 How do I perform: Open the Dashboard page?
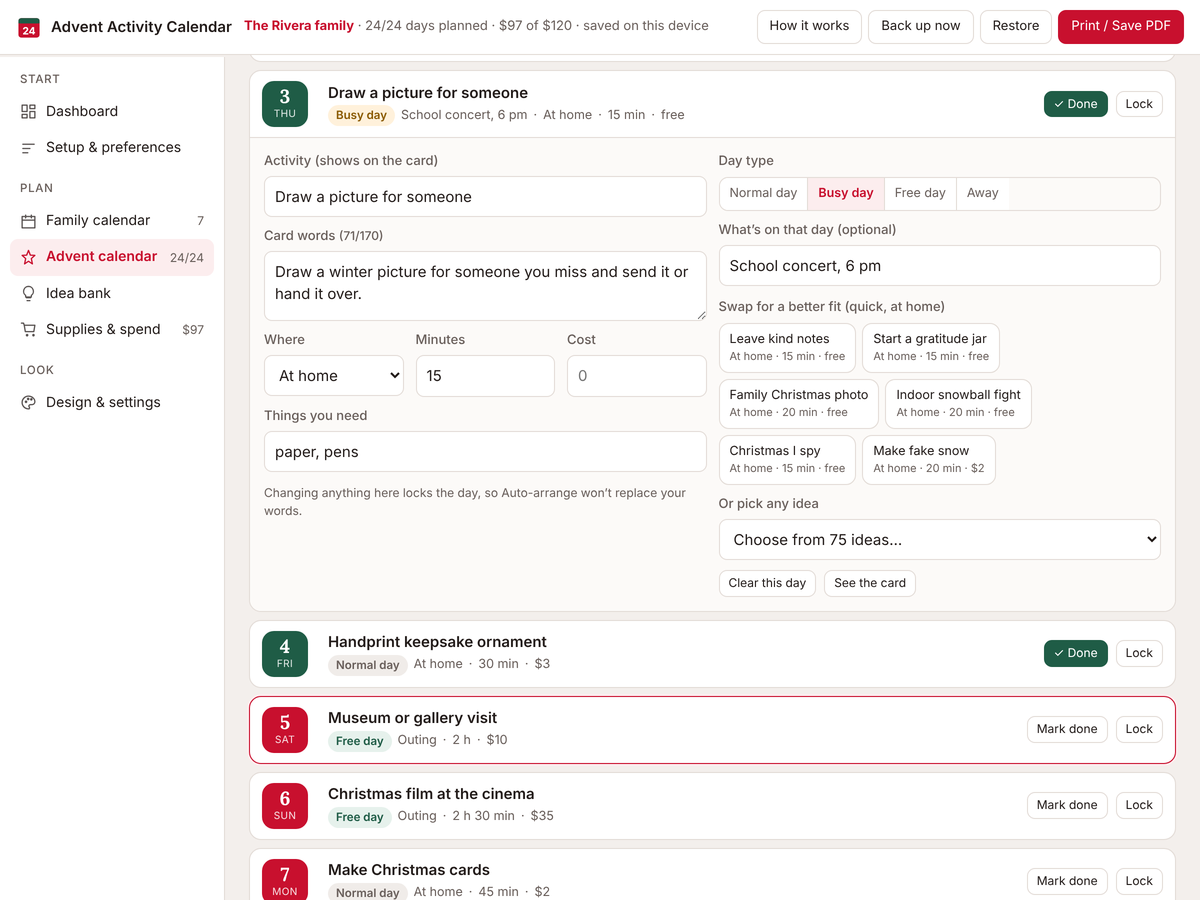[x=112, y=111]
